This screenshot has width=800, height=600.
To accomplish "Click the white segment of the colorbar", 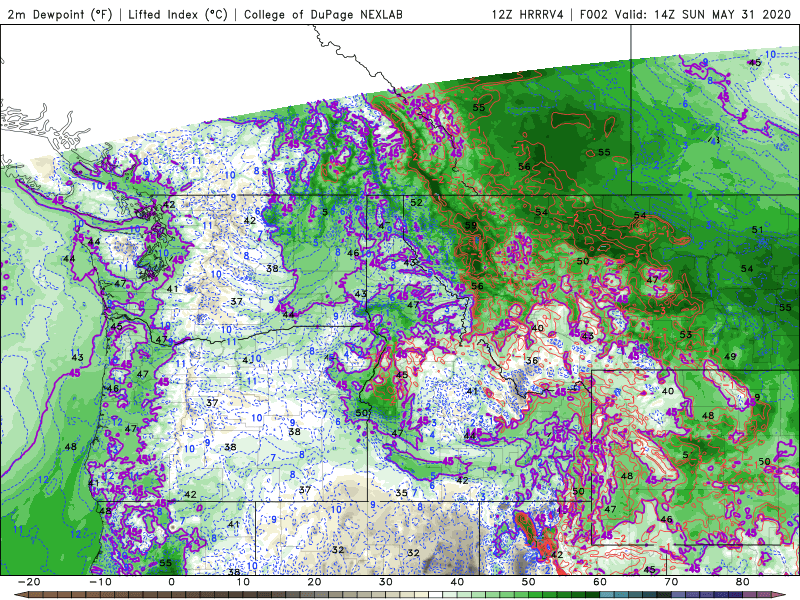I will [435, 595].
